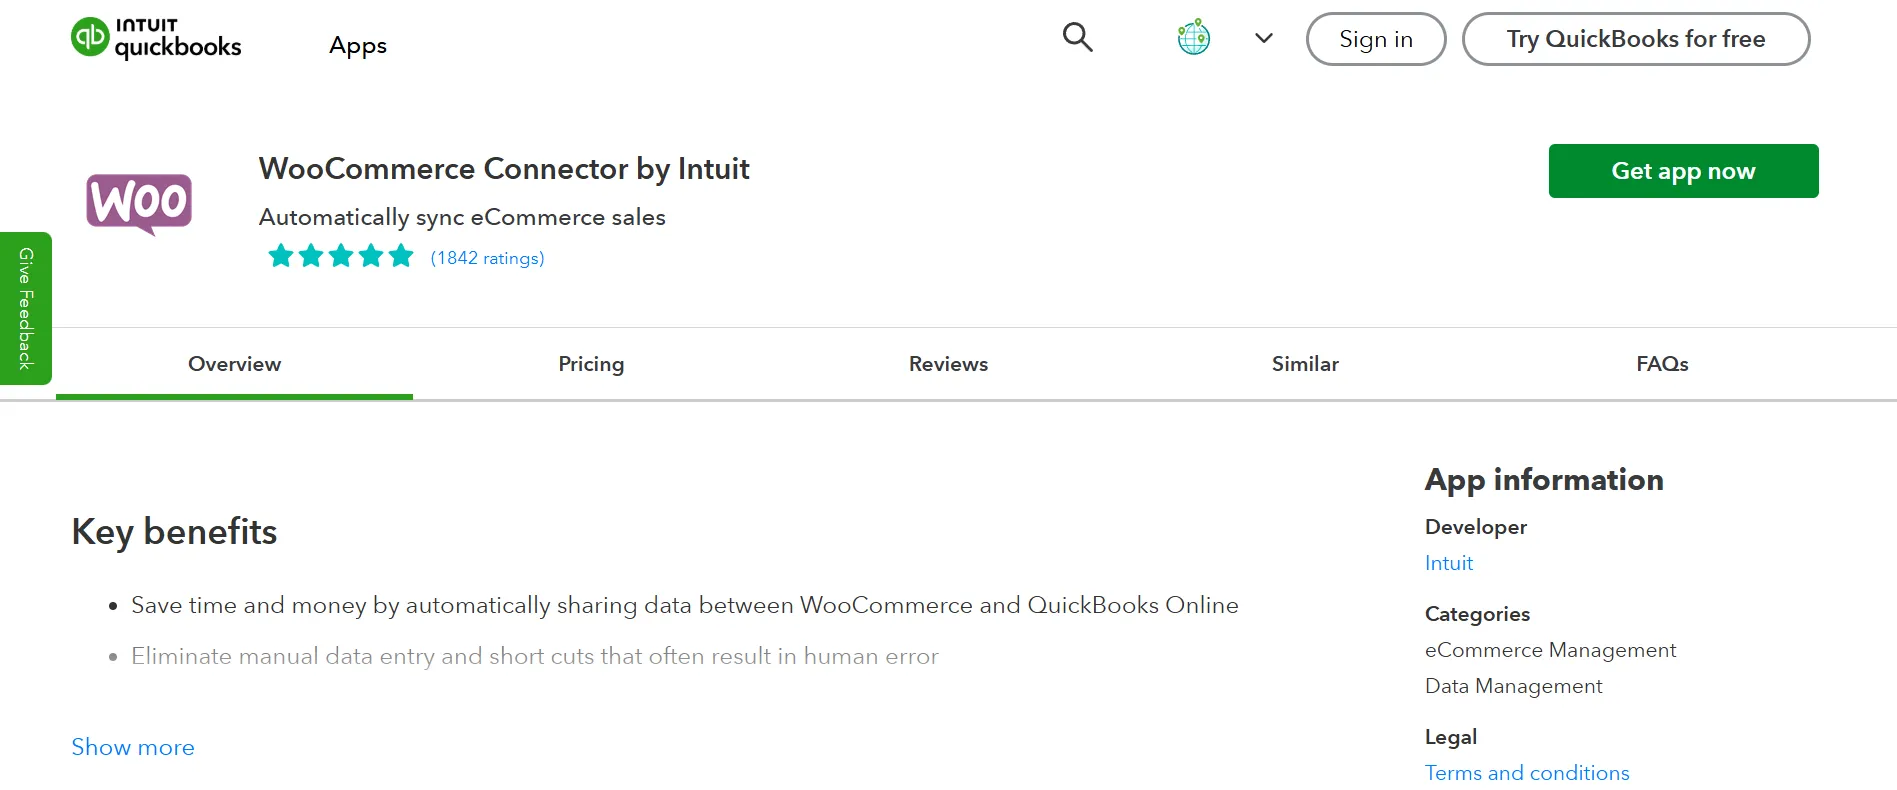The width and height of the screenshot is (1897, 790).
Task: Open the Similar tab
Action: pos(1305,364)
